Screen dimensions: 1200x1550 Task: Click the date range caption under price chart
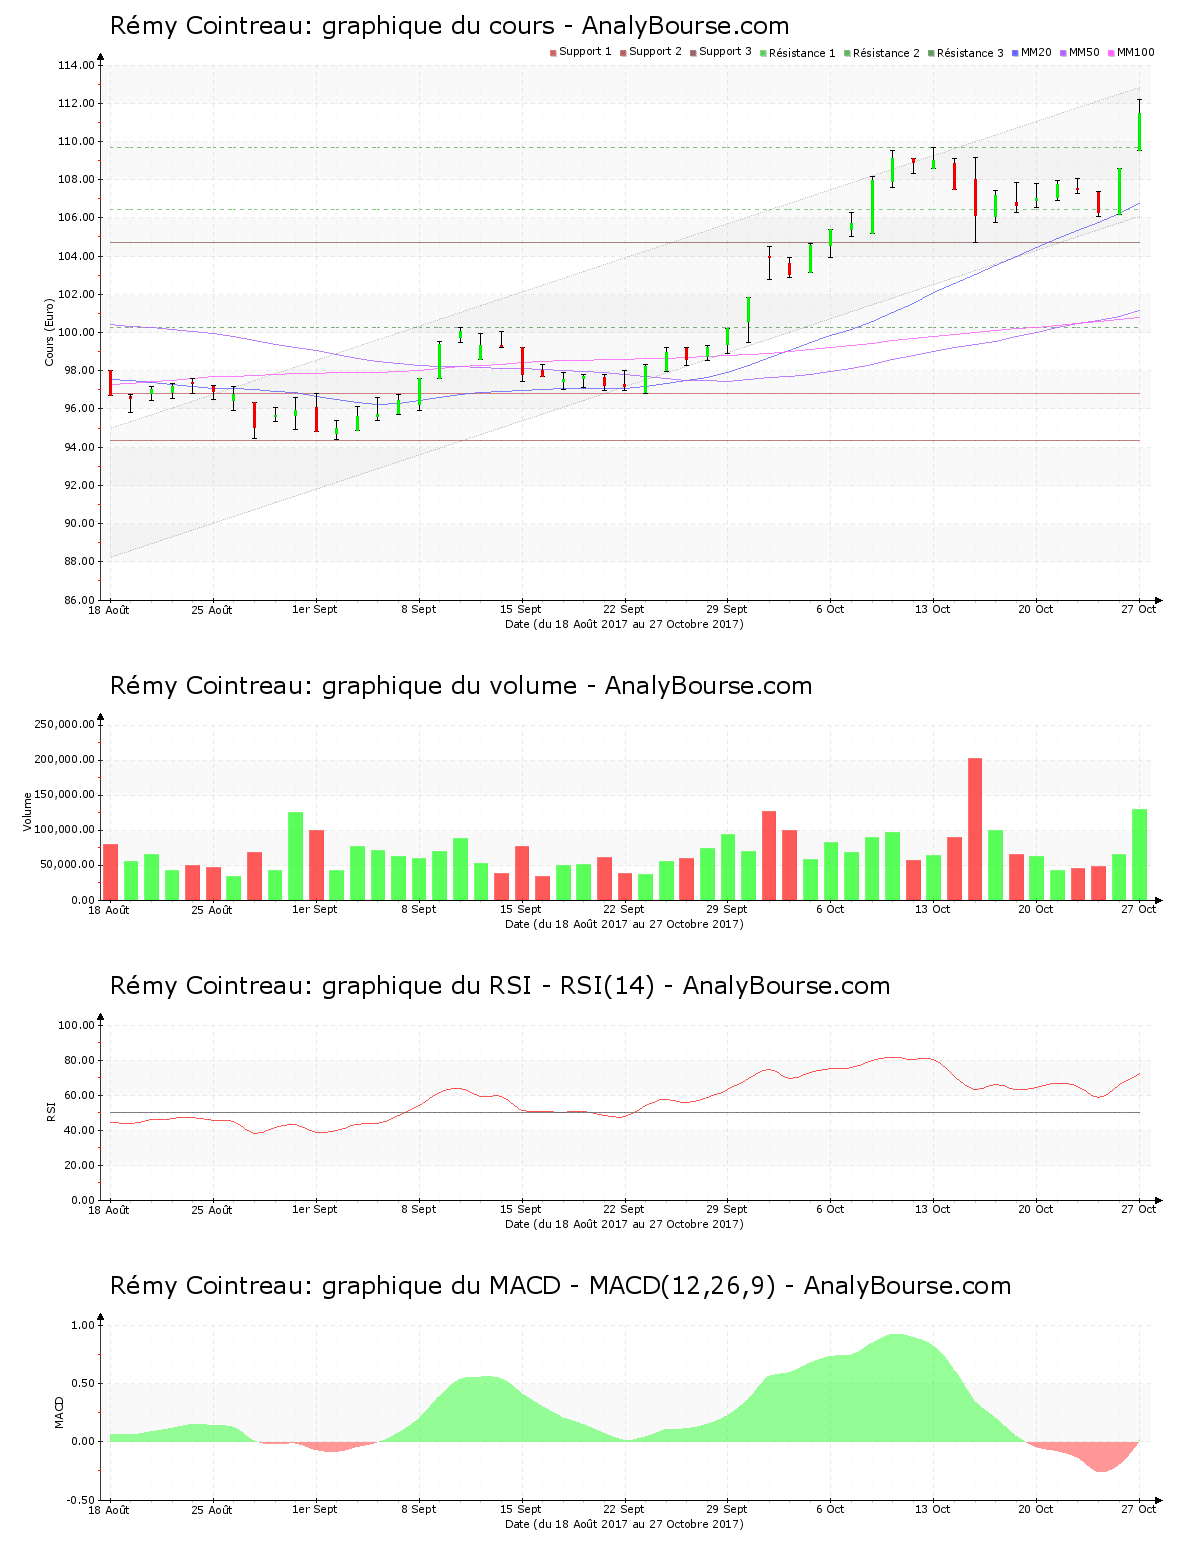click(x=624, y=624)
